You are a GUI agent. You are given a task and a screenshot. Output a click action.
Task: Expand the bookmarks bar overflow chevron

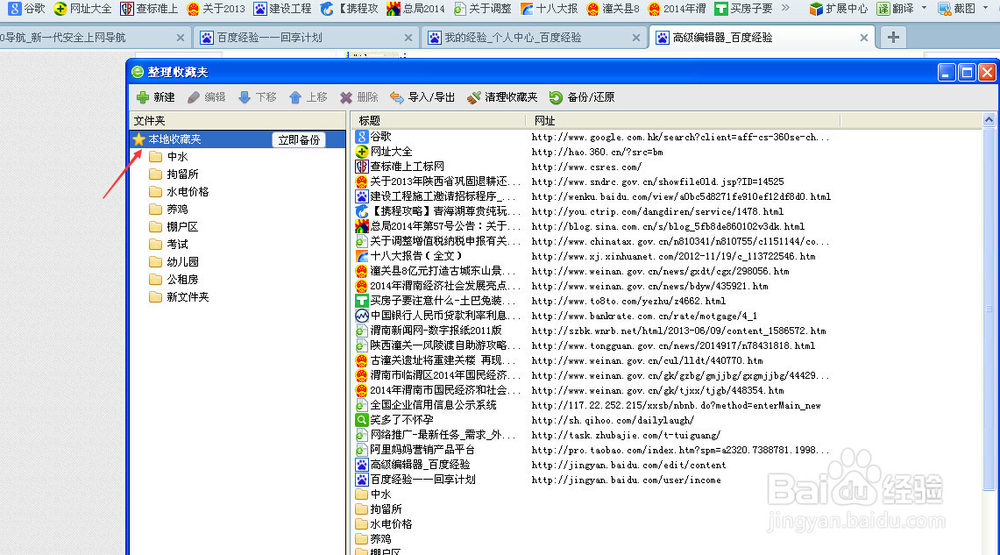point(786,8)
